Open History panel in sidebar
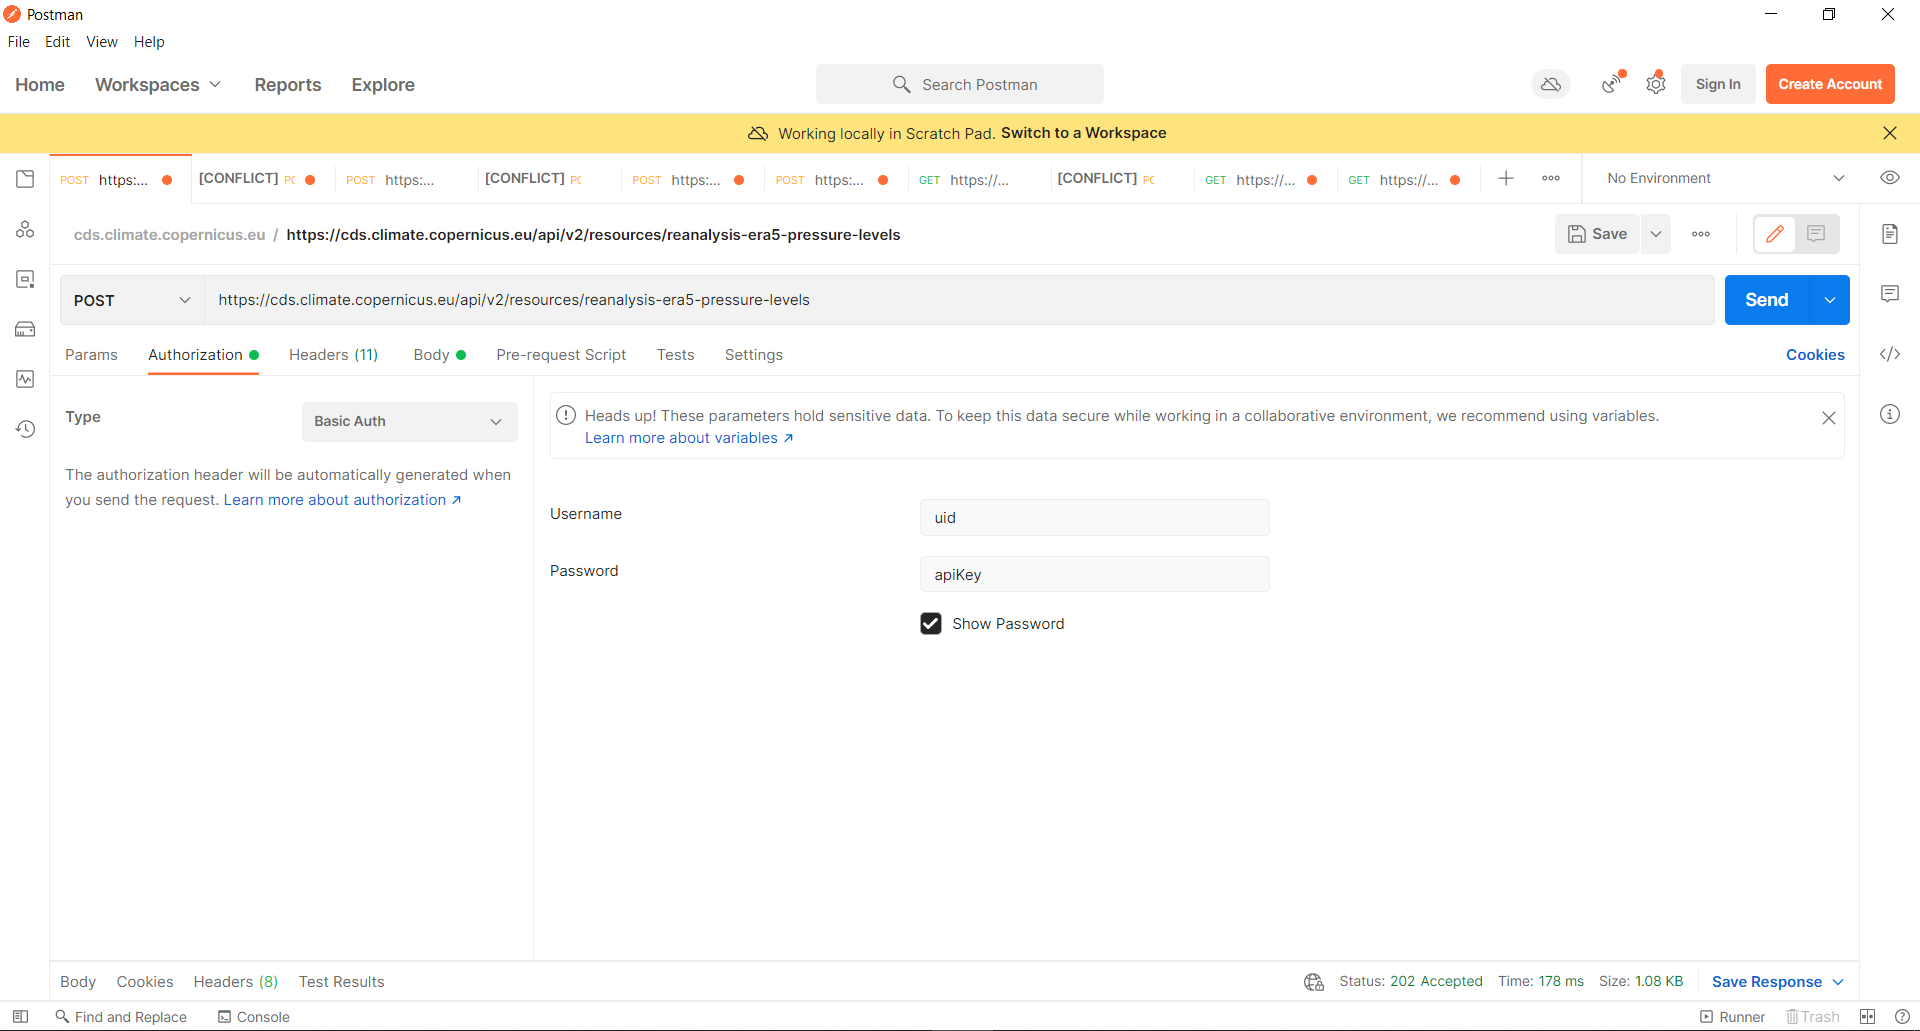 25,429
